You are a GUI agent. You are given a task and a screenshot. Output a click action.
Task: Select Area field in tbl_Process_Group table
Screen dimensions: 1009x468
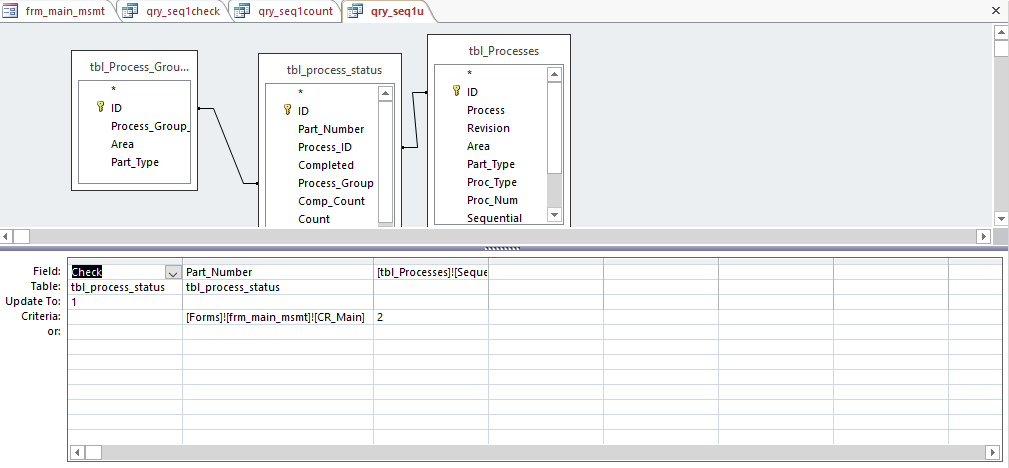(x=122, y=144)
